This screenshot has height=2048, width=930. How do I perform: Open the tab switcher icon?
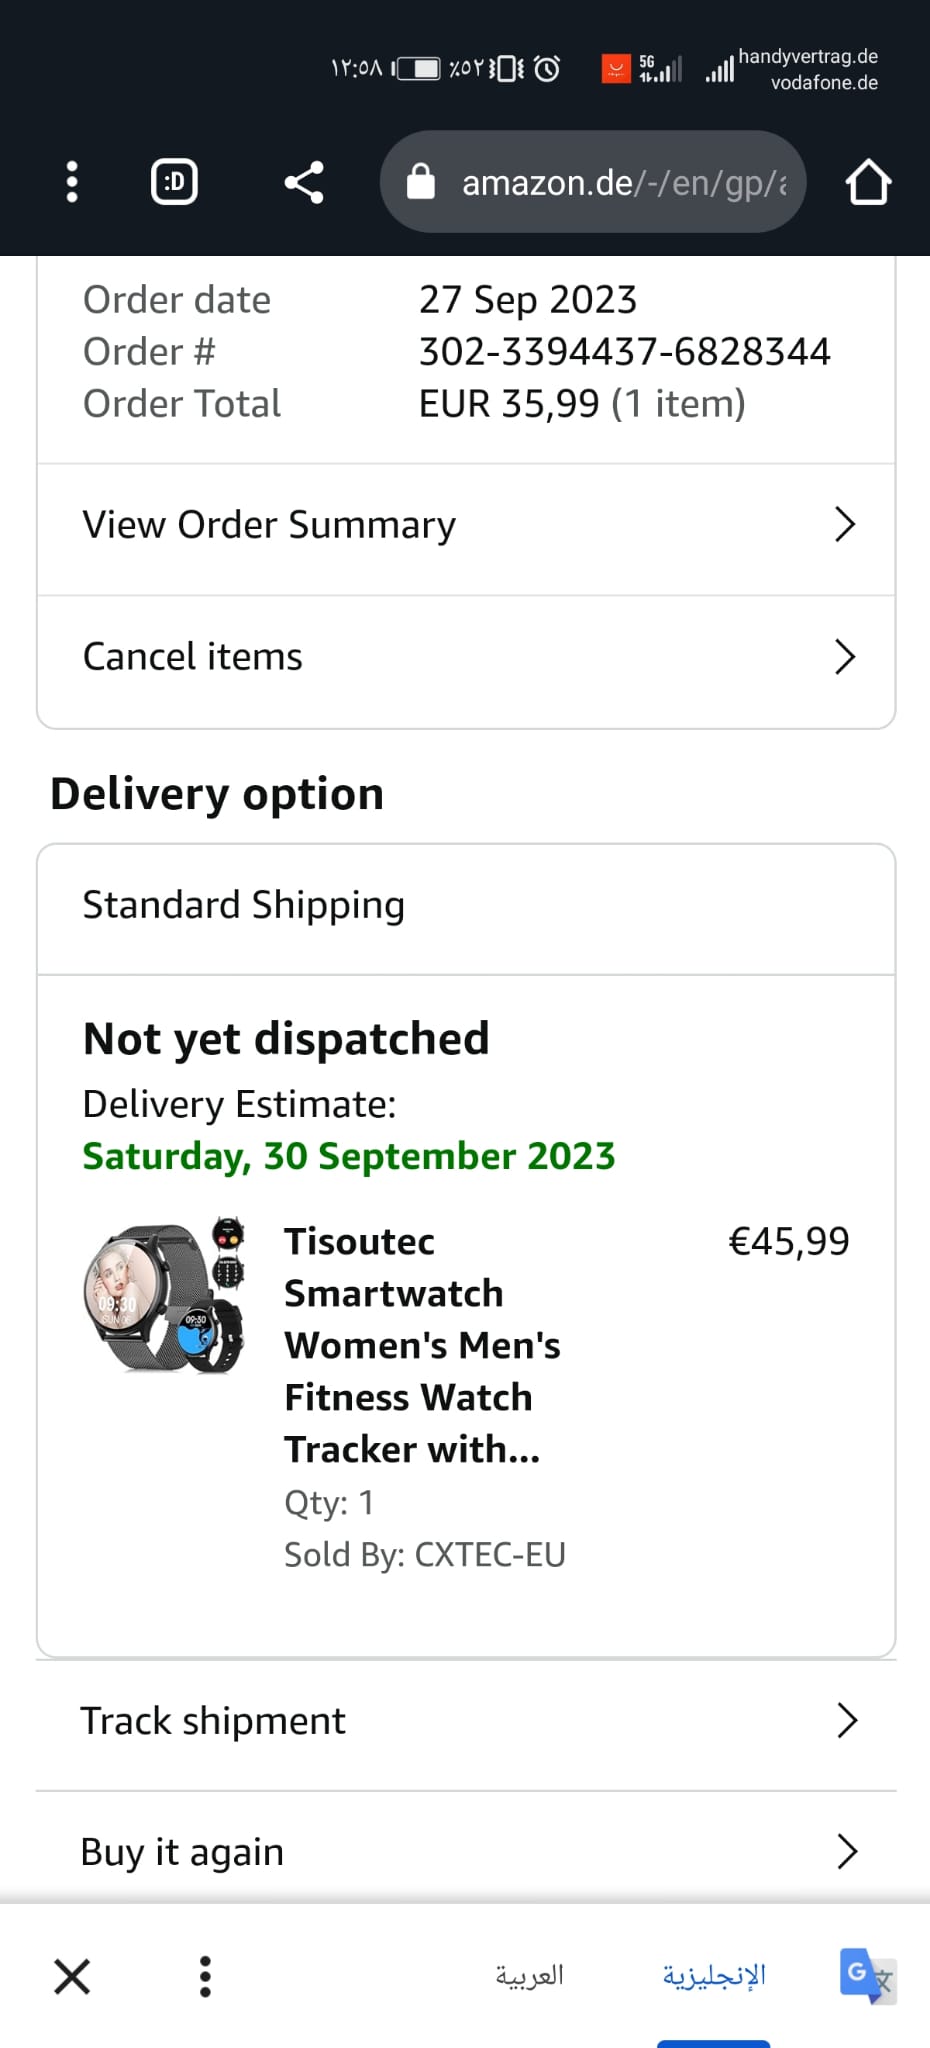[x=174, y=182]
